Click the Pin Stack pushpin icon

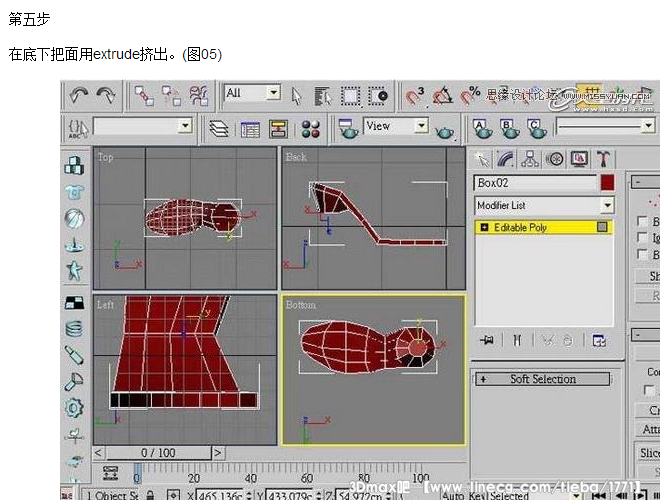click(487, 340)
